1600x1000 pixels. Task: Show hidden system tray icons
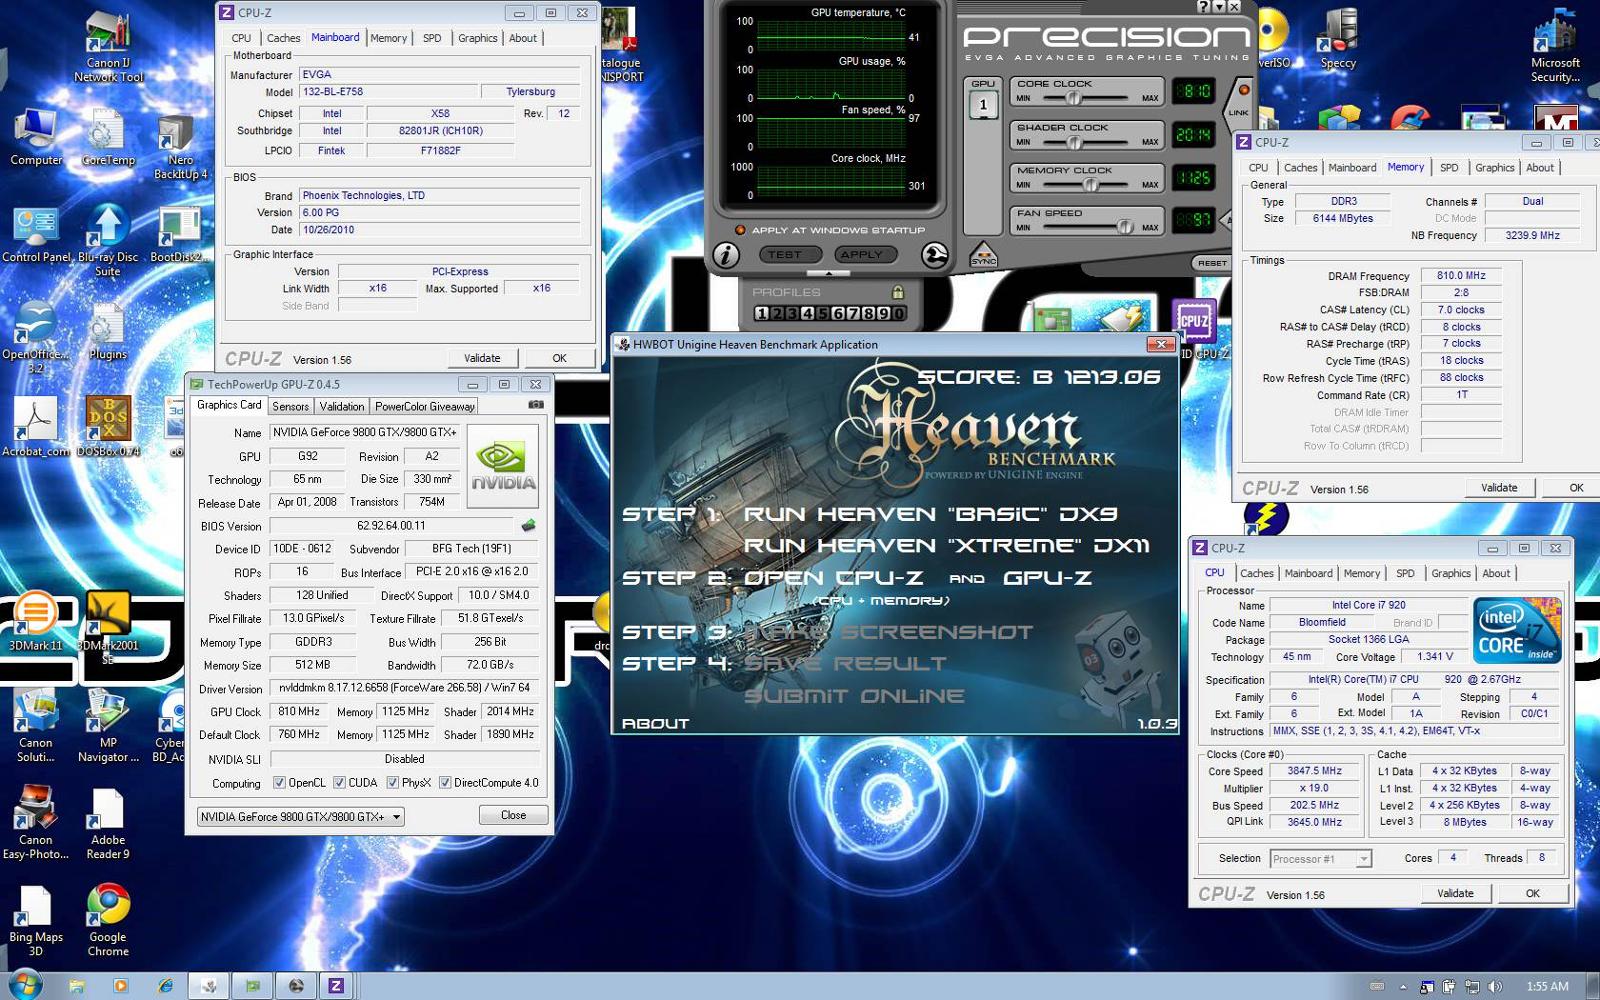[x=1402, y=986]
